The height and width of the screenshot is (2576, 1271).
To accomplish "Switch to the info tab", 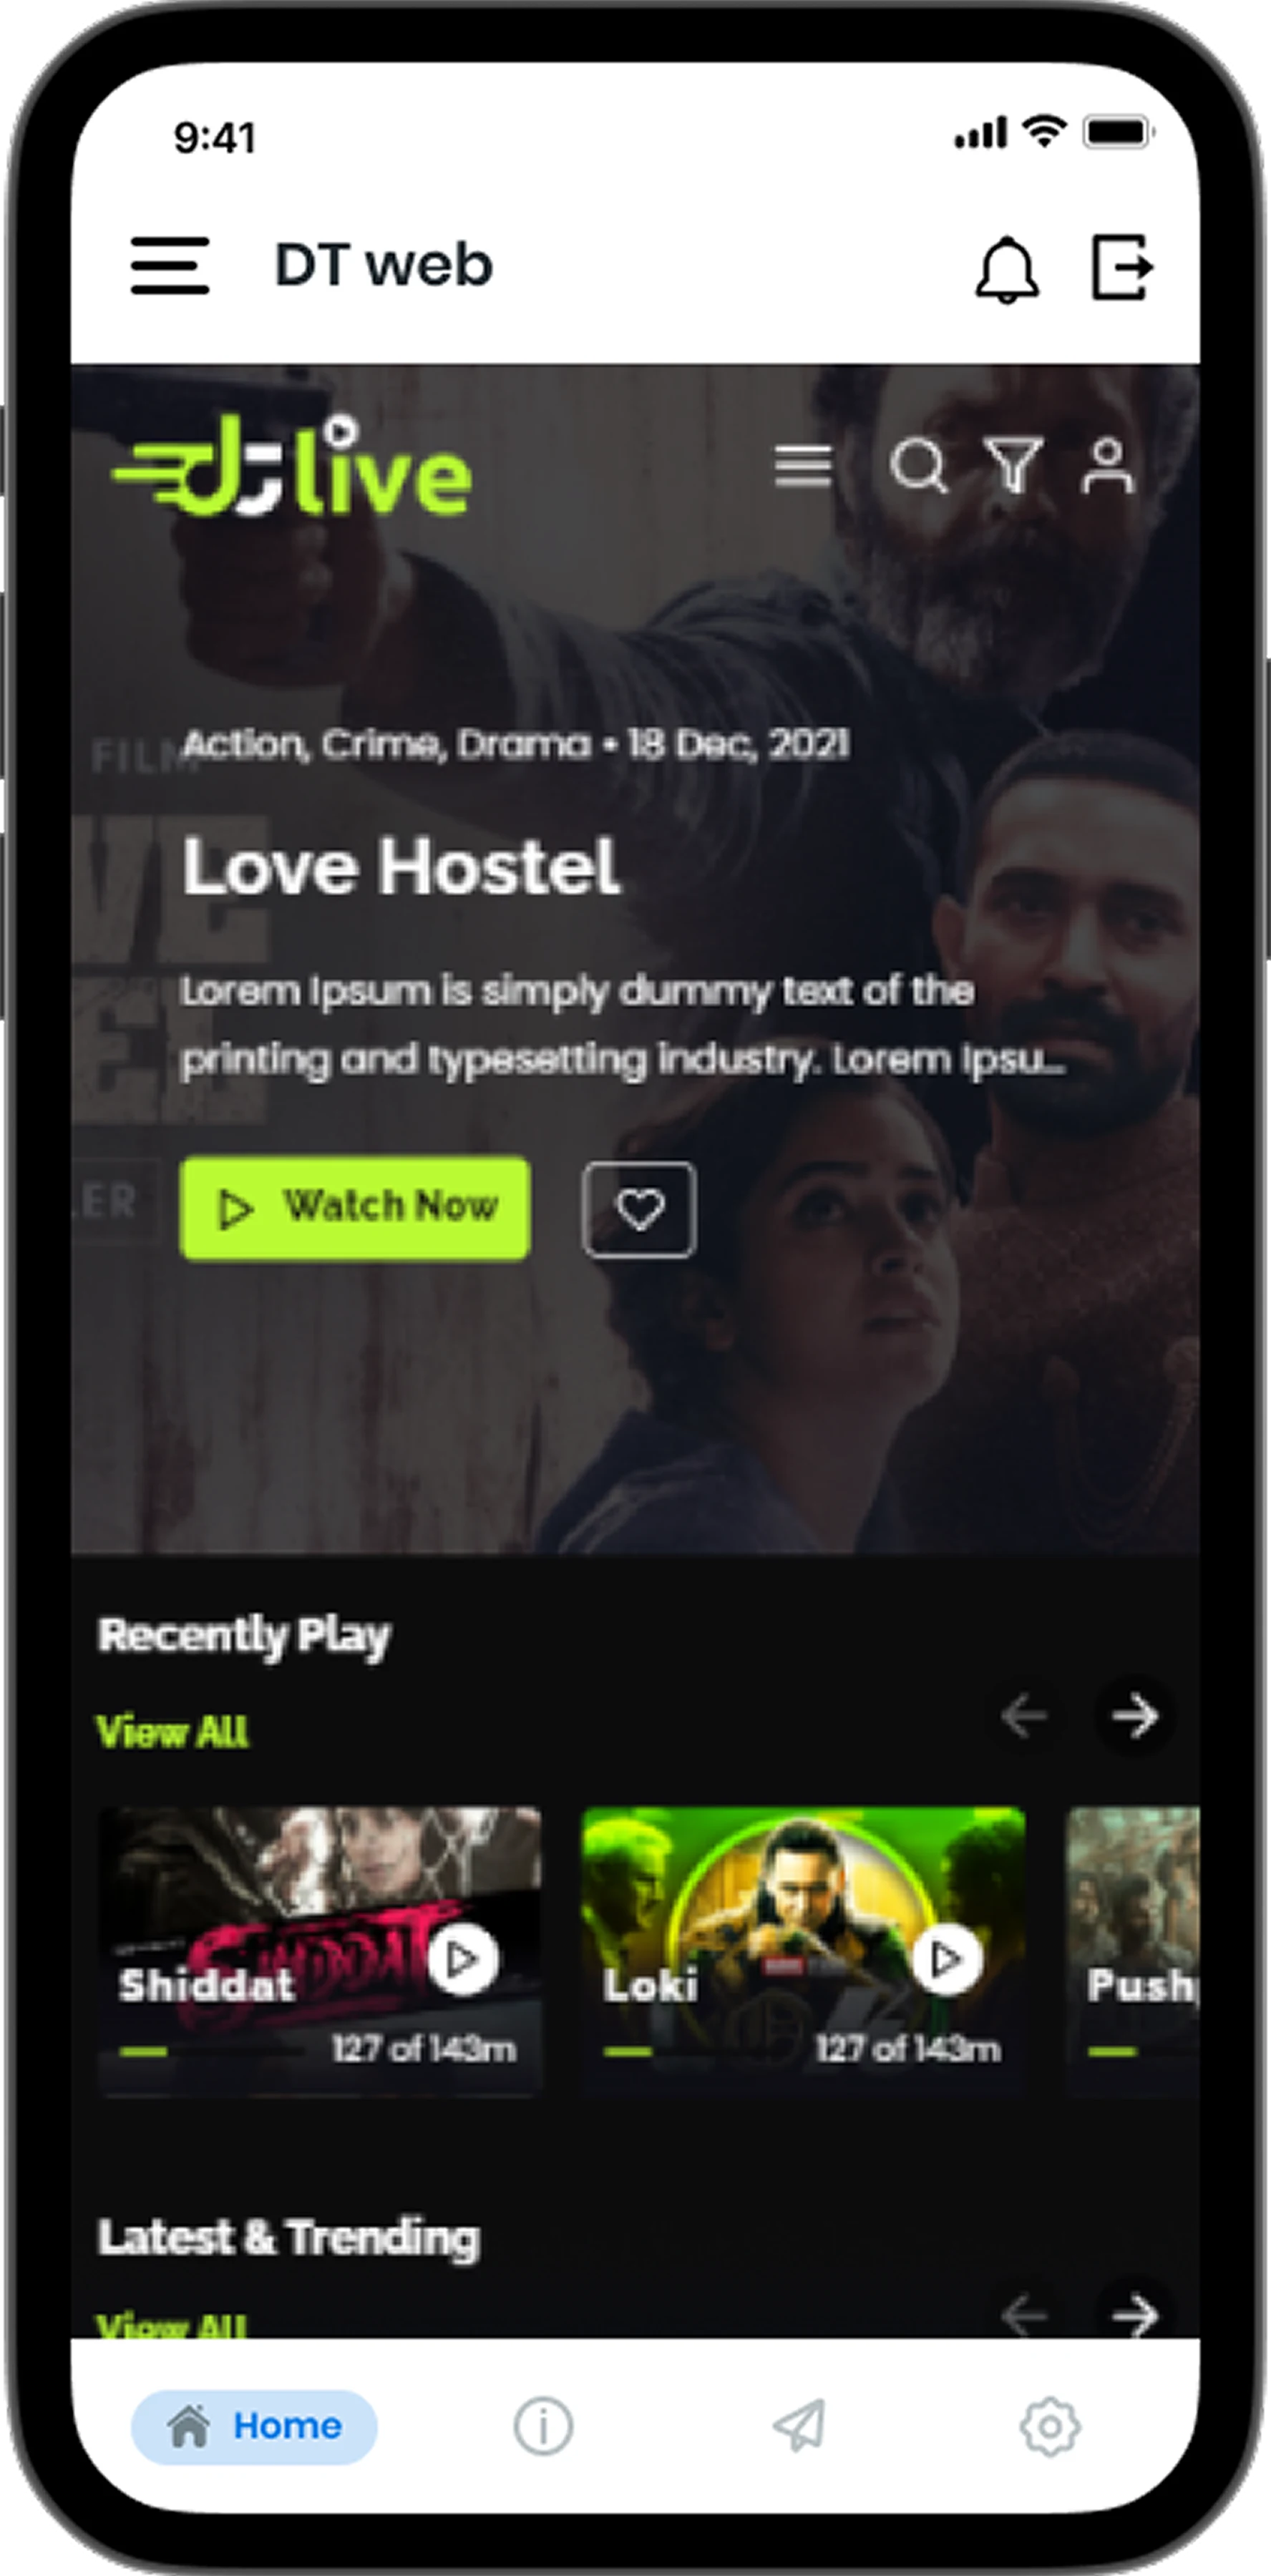I will [x=543, y=2426].
